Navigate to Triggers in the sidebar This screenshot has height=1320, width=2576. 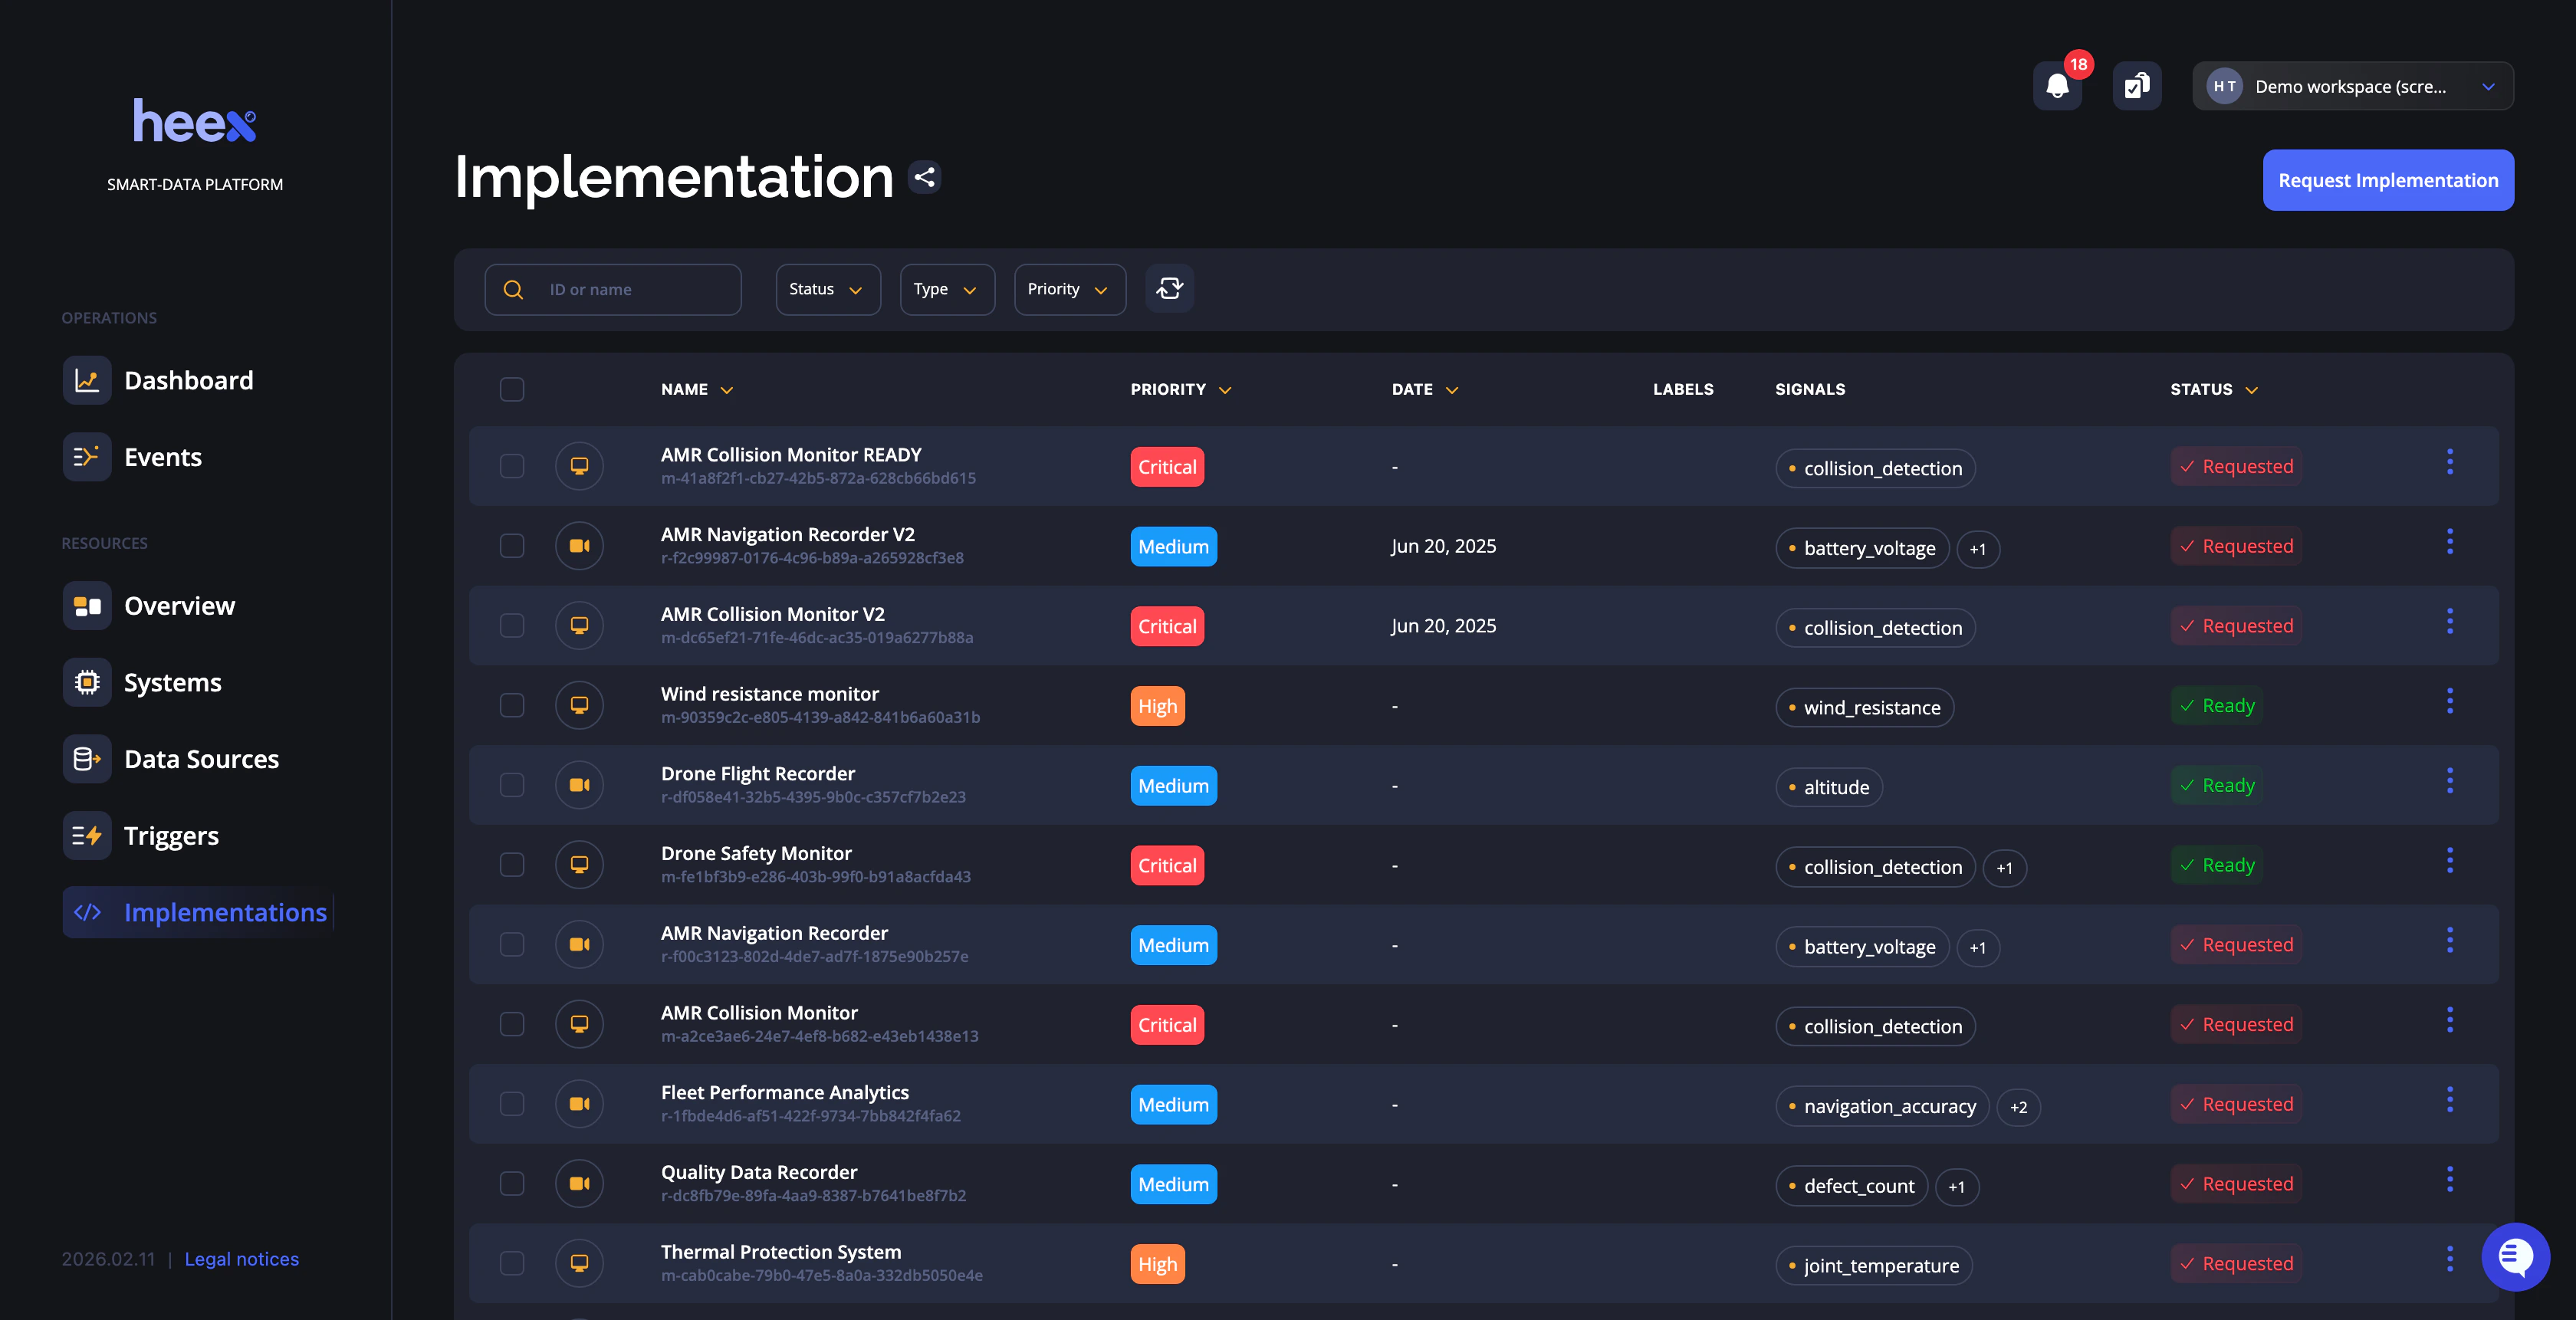(x=171, y=836)
